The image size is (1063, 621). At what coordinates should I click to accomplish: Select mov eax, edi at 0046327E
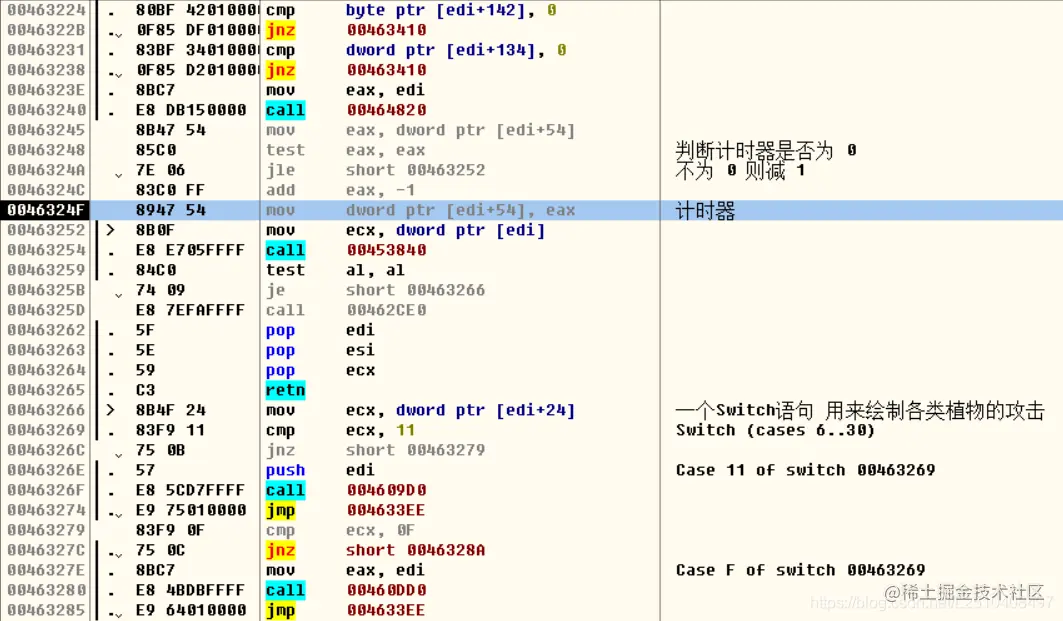pyautogui.click(x=345, y=570)
